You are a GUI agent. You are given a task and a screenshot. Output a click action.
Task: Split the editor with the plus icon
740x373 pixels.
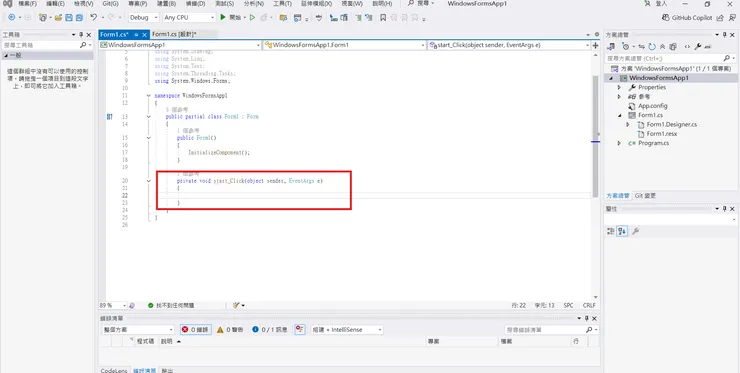point(596,45)
